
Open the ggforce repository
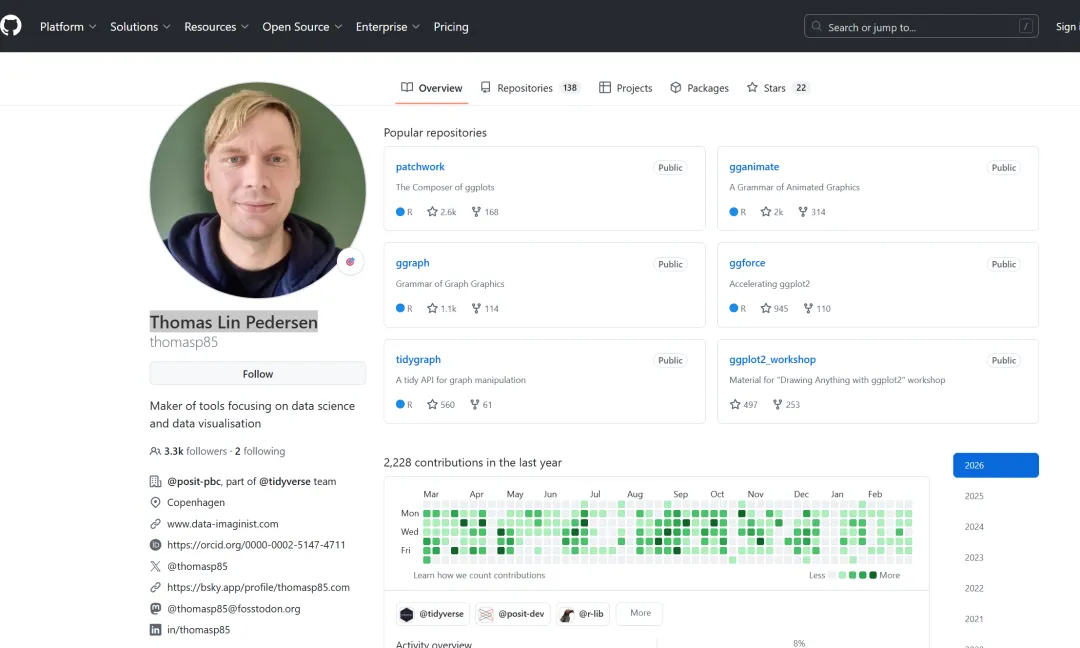tap(747, 263)
